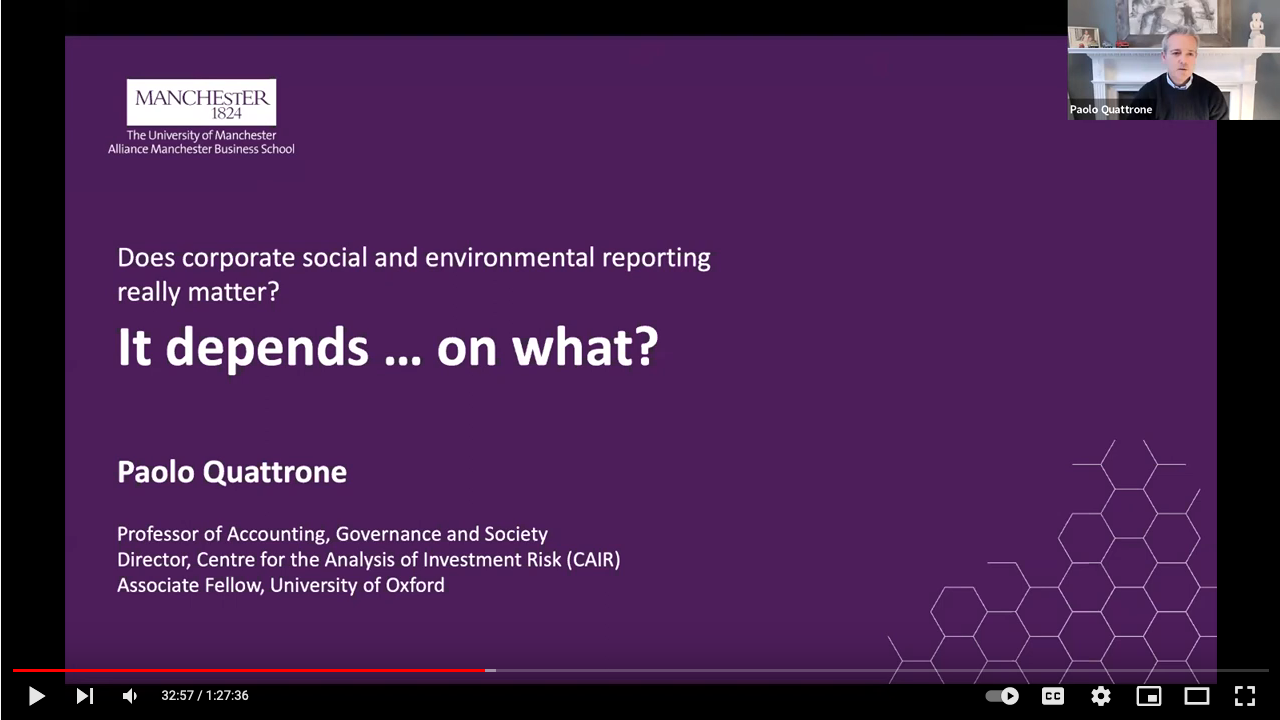Switch to theater mode
1280x720 pixels.
(1197, 696)
